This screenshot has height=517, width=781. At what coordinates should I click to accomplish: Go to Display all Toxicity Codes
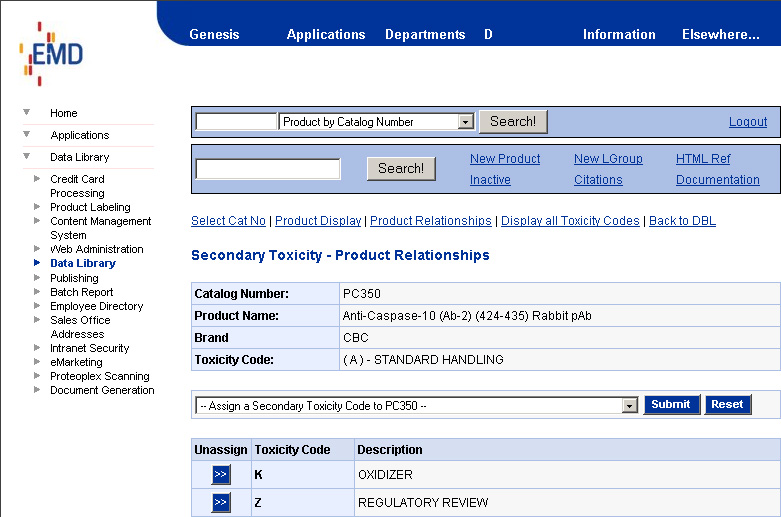570,221
